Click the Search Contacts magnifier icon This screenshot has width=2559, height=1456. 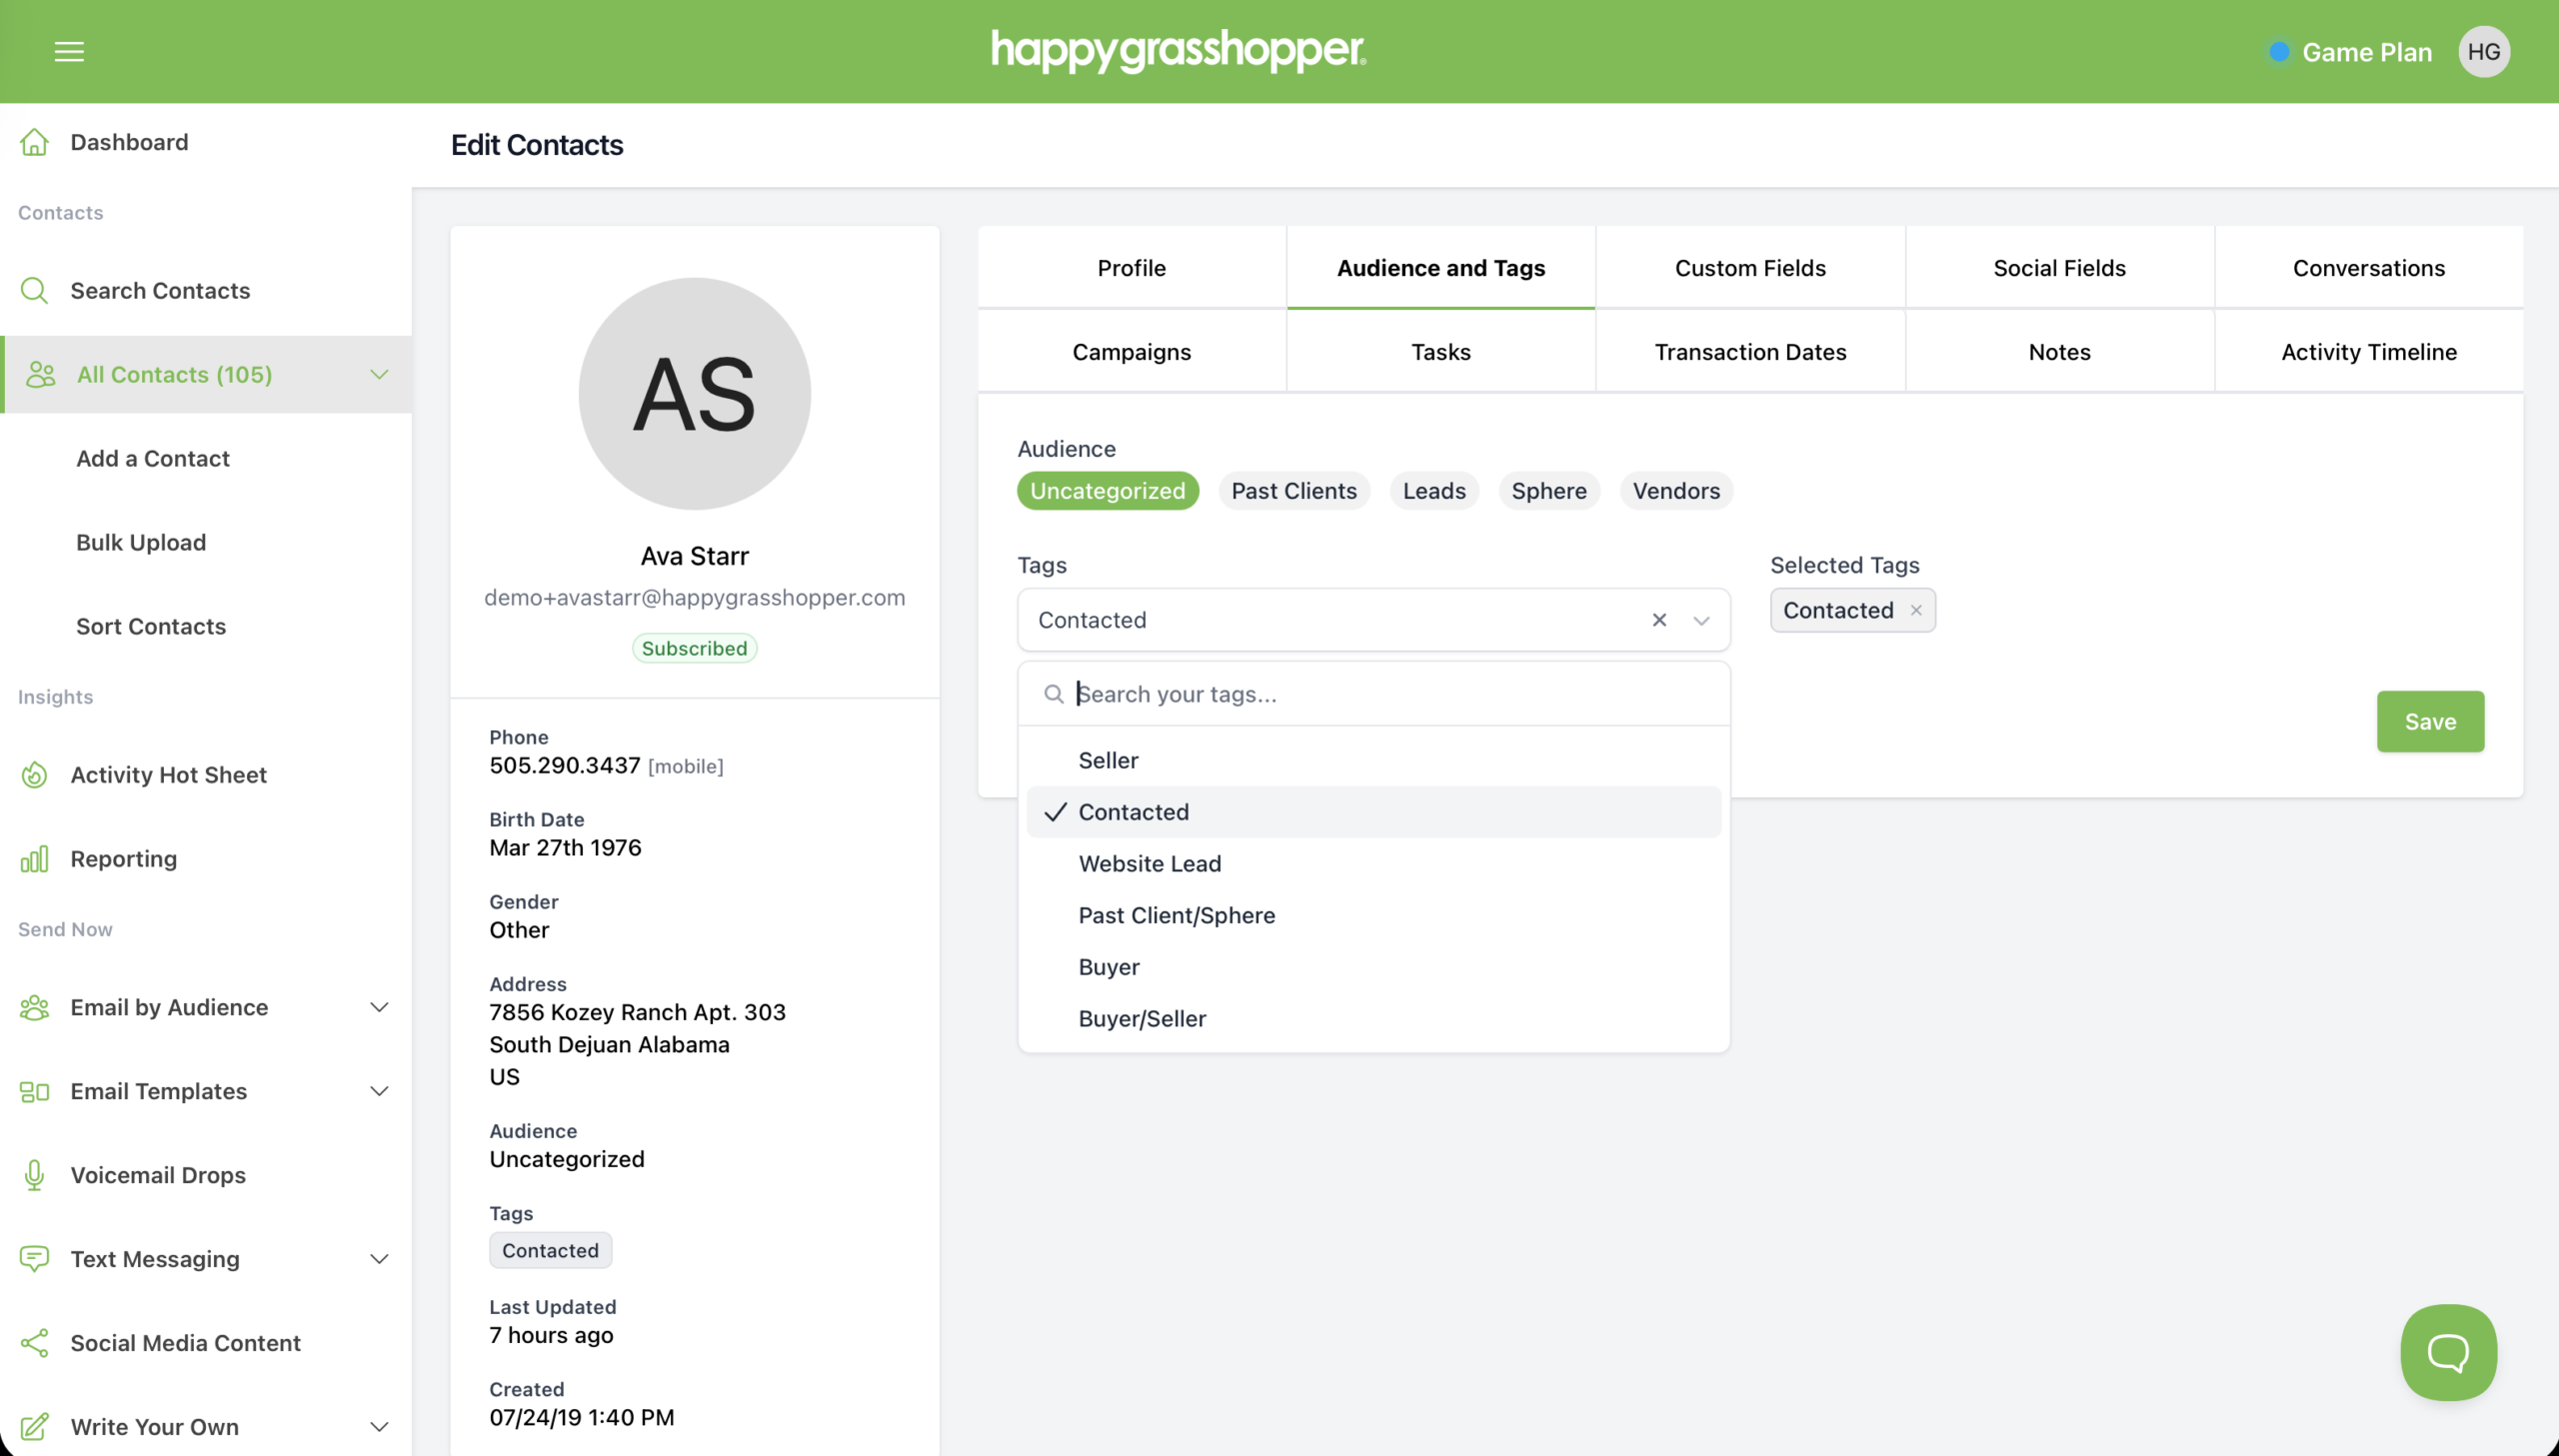coord(35,290)
